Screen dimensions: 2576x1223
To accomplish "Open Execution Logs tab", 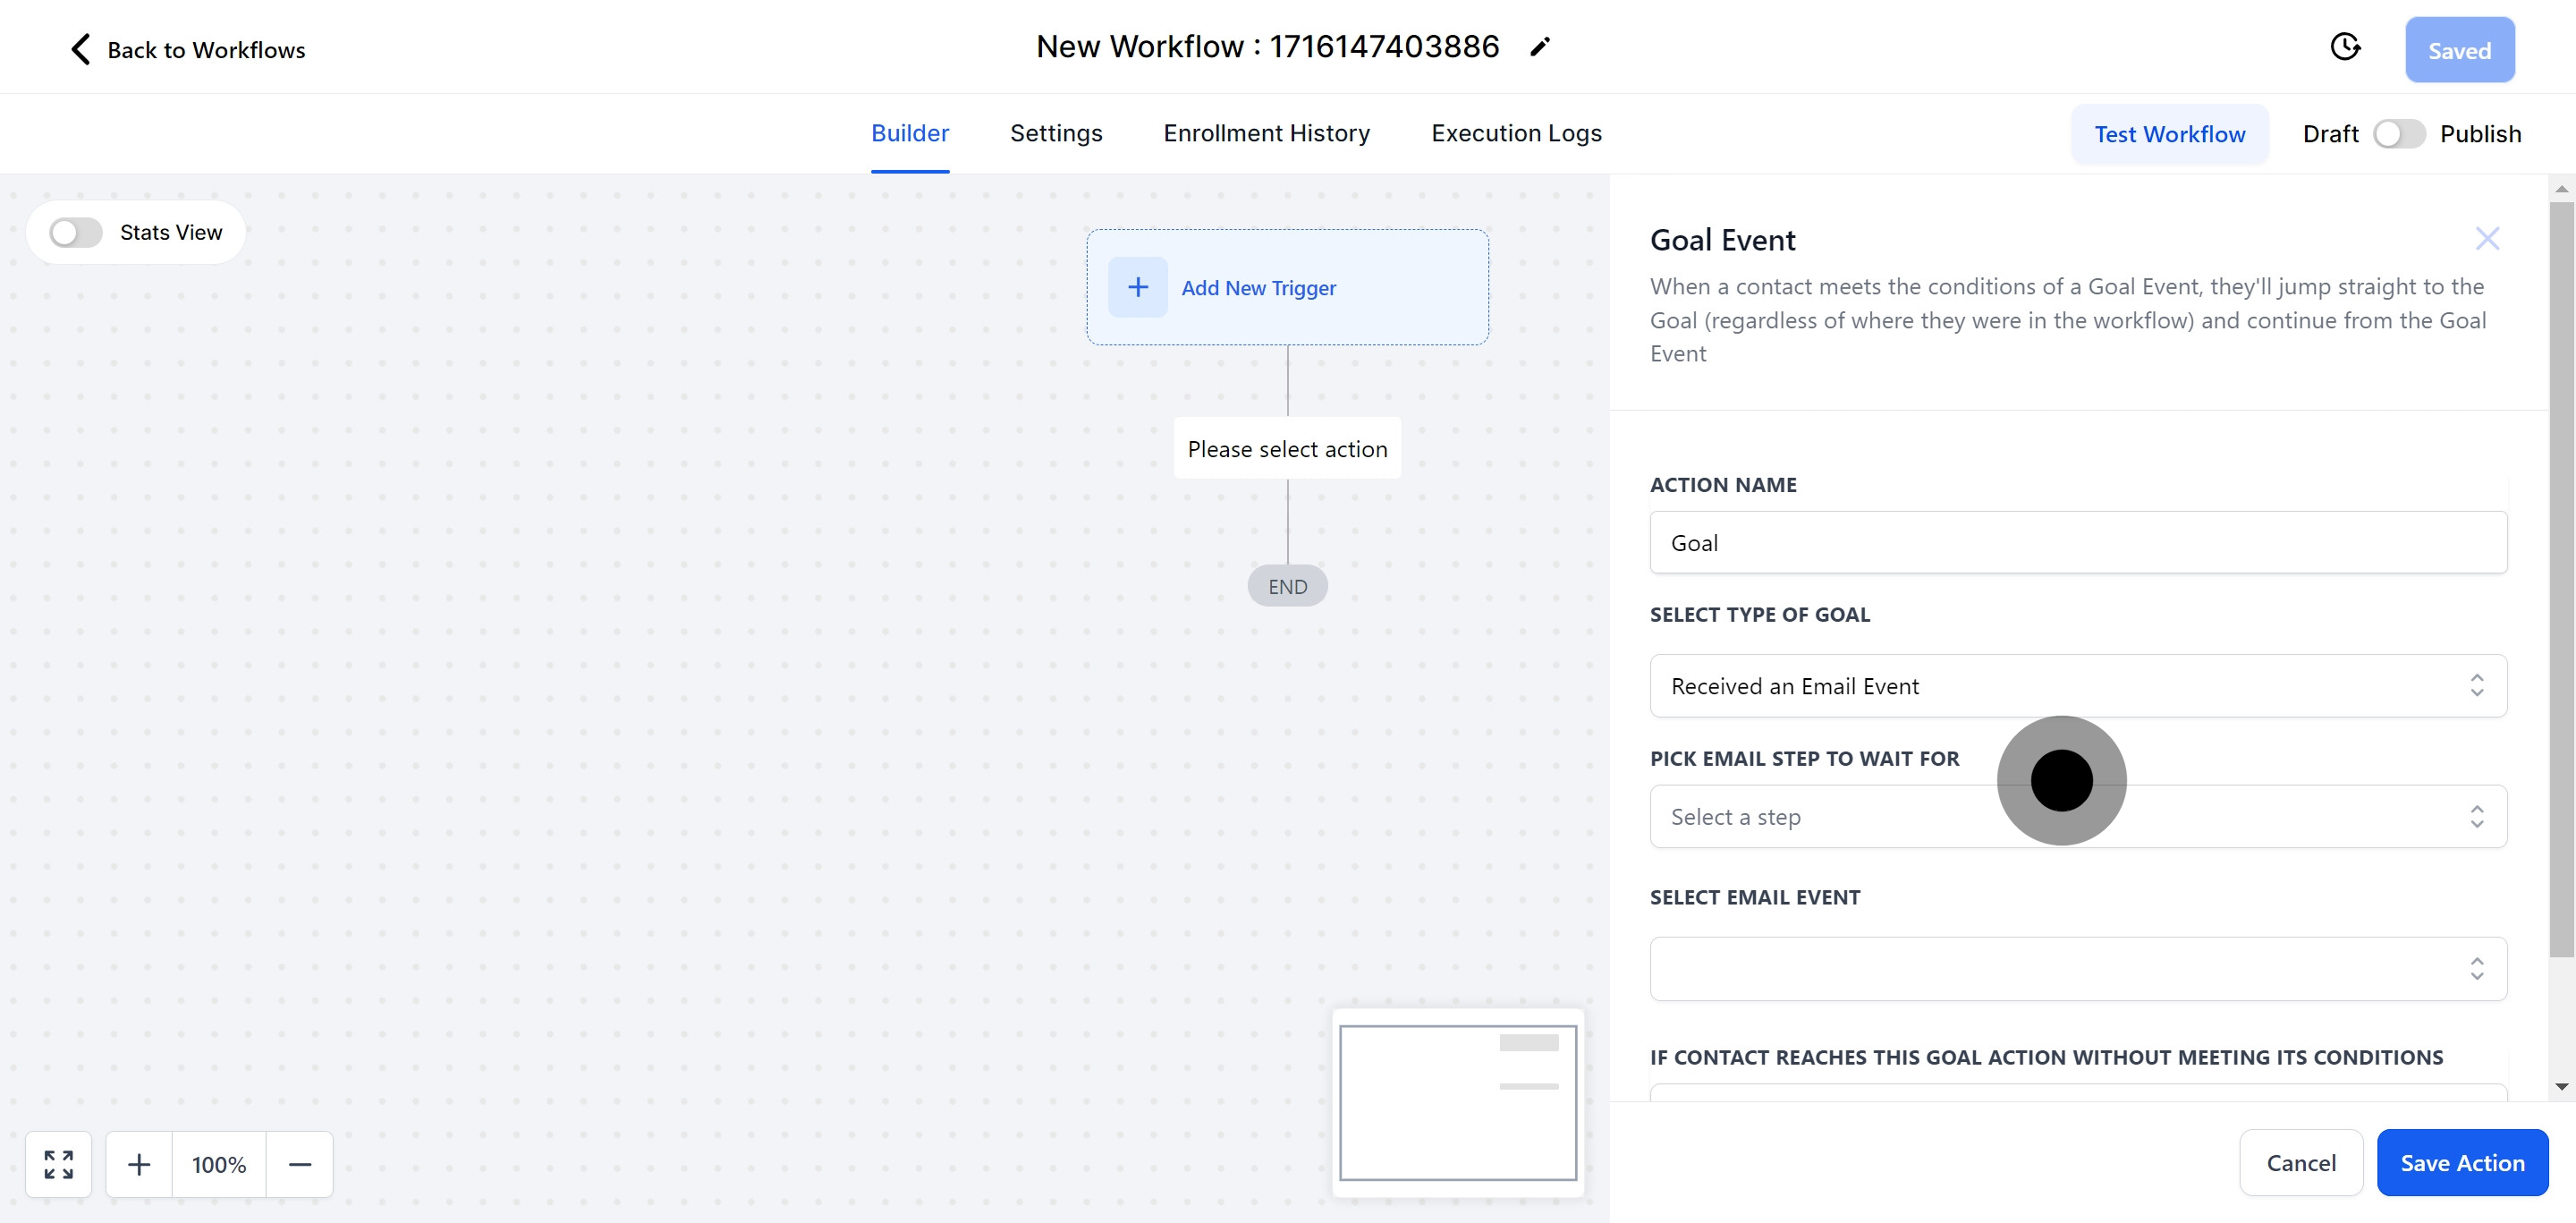I will [x=1515, y=133].
